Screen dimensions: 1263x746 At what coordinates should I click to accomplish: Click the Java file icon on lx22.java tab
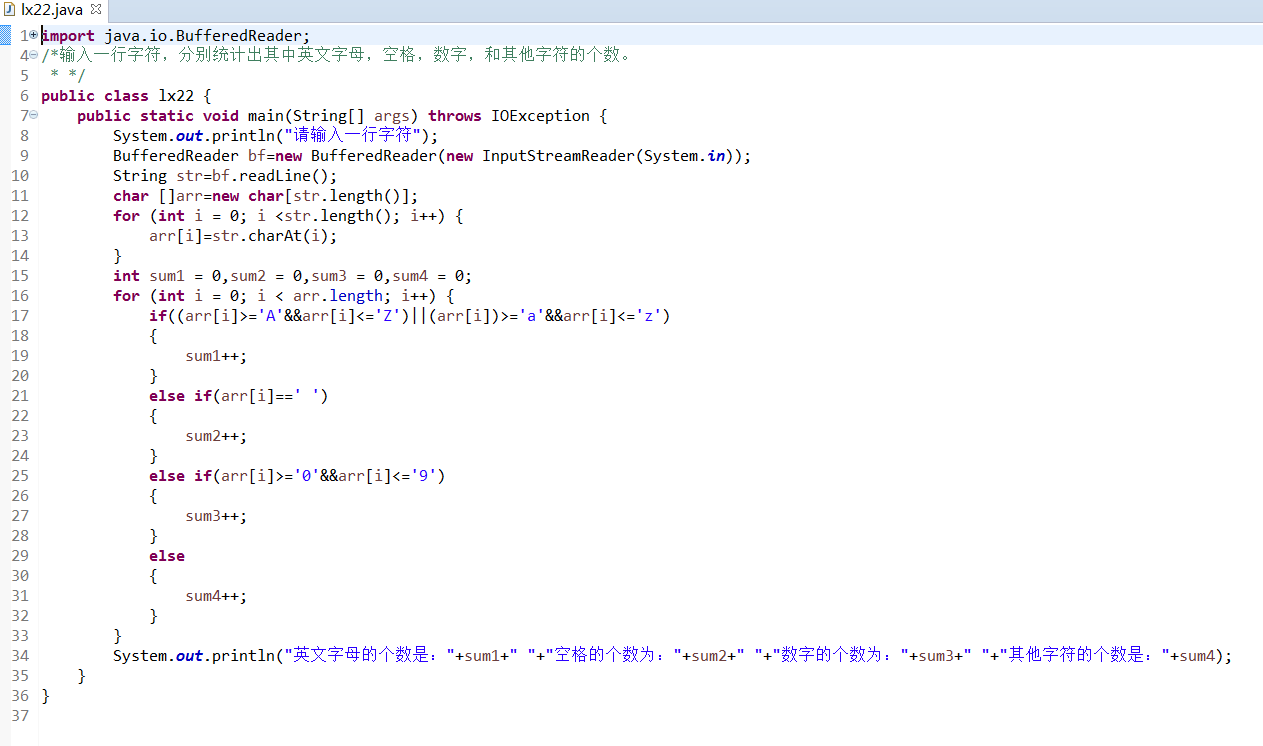click(11, 10)
